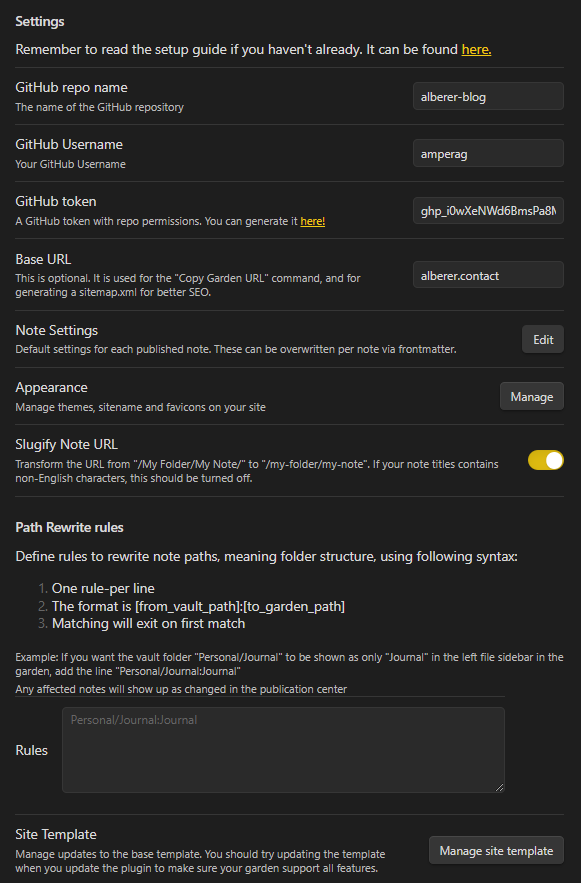Enable the Slugify Note URL toggle

coord(546,460)
